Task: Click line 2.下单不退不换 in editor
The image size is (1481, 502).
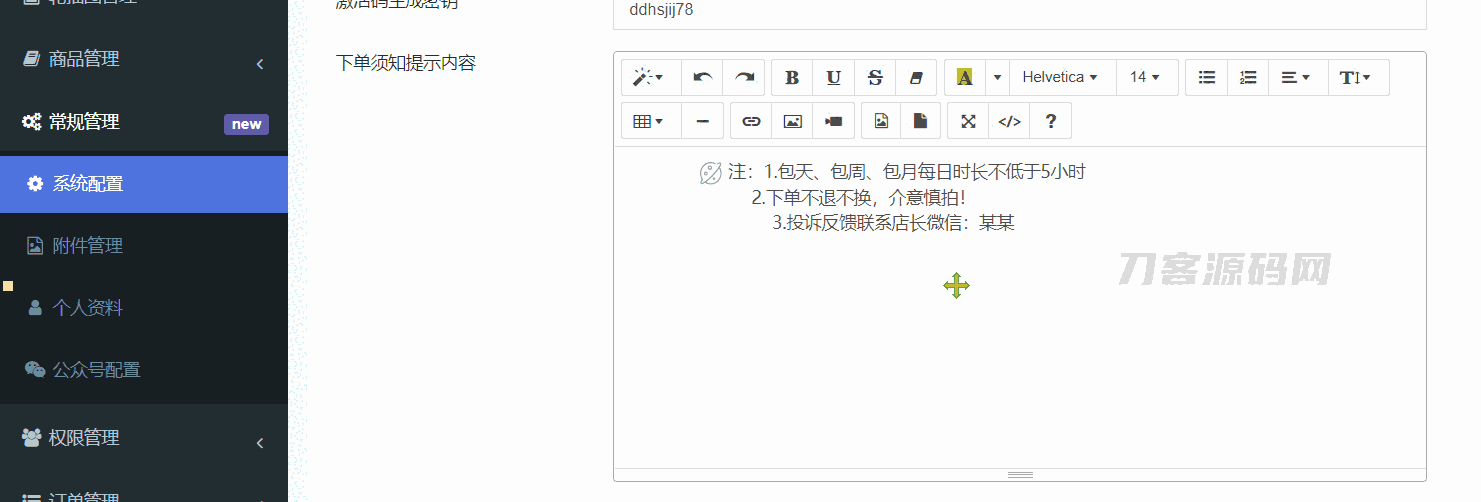Action: pyautogui.click(x=859, y=198)
